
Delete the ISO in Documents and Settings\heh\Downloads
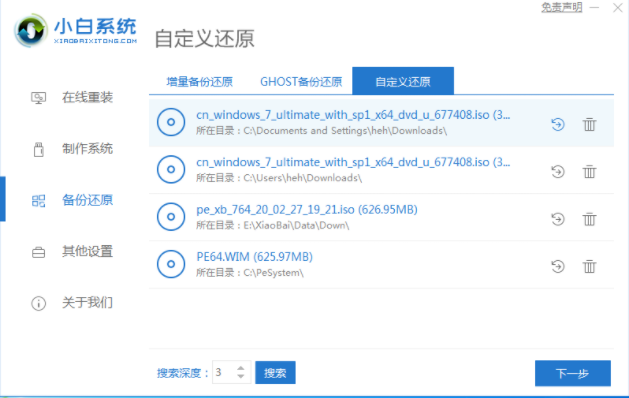589,124
